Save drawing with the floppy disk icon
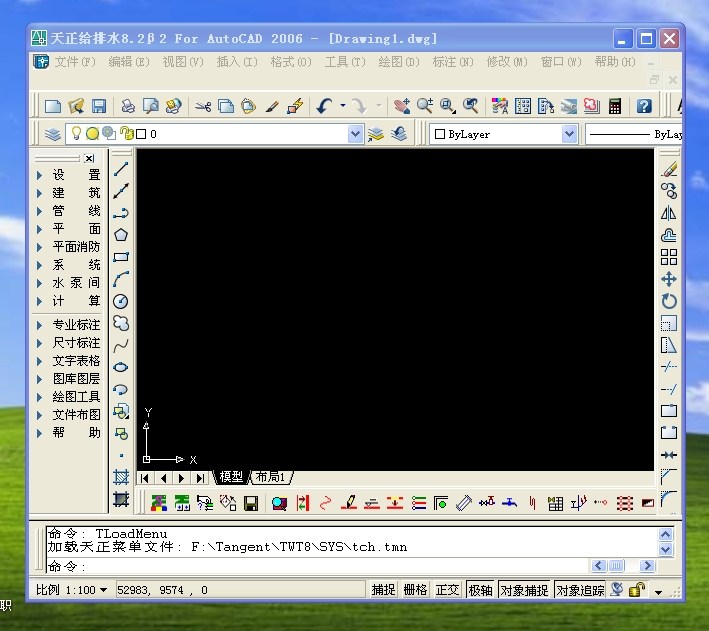 pyautogui.click(x=99, y=107)
